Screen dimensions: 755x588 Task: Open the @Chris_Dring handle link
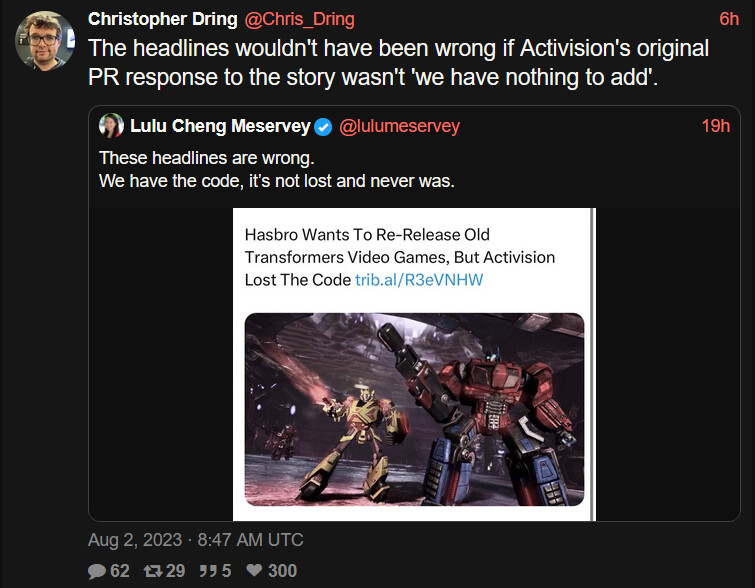pos(299,19)
